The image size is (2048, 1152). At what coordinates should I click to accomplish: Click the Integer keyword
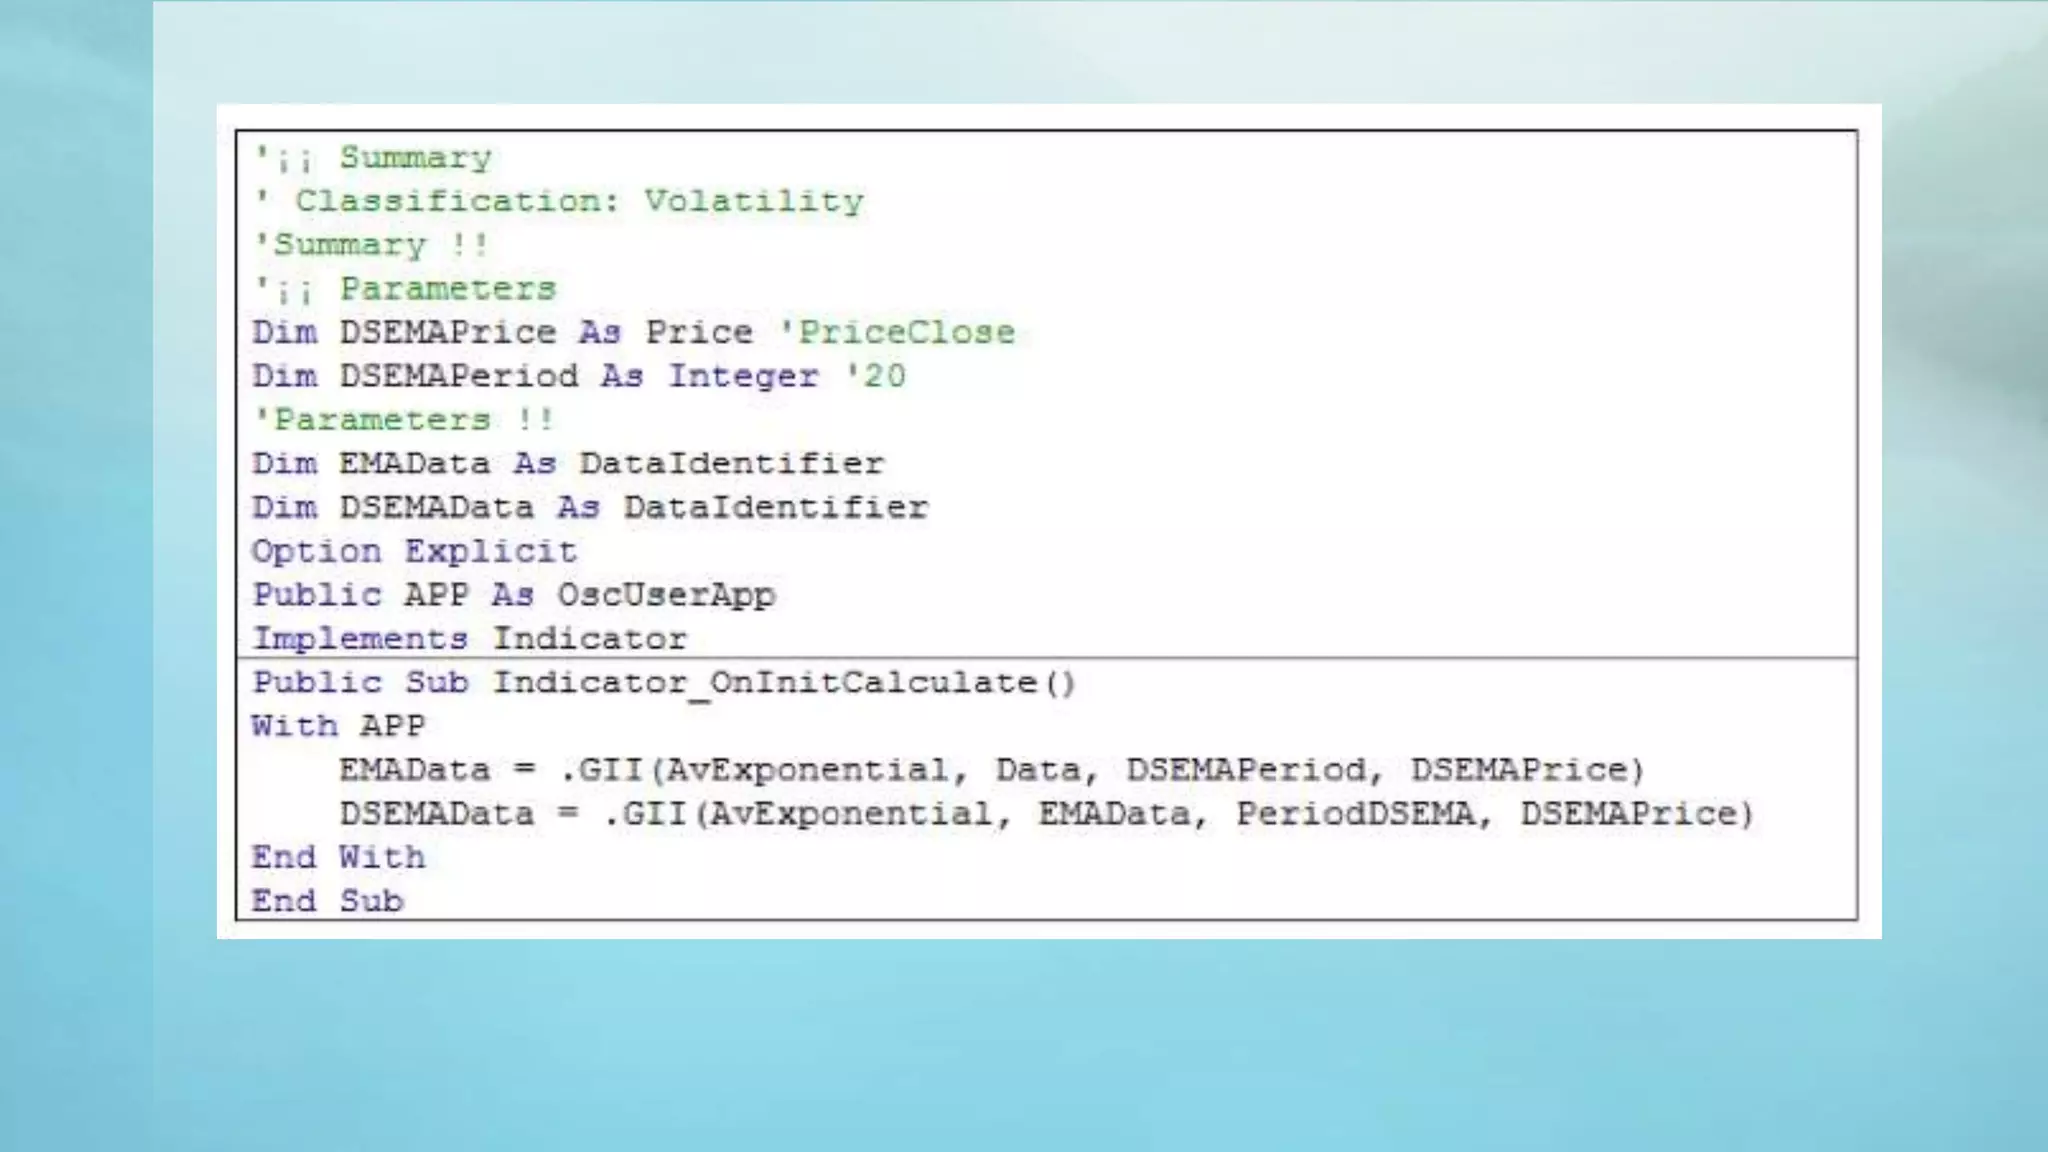[x=743, y=376]
